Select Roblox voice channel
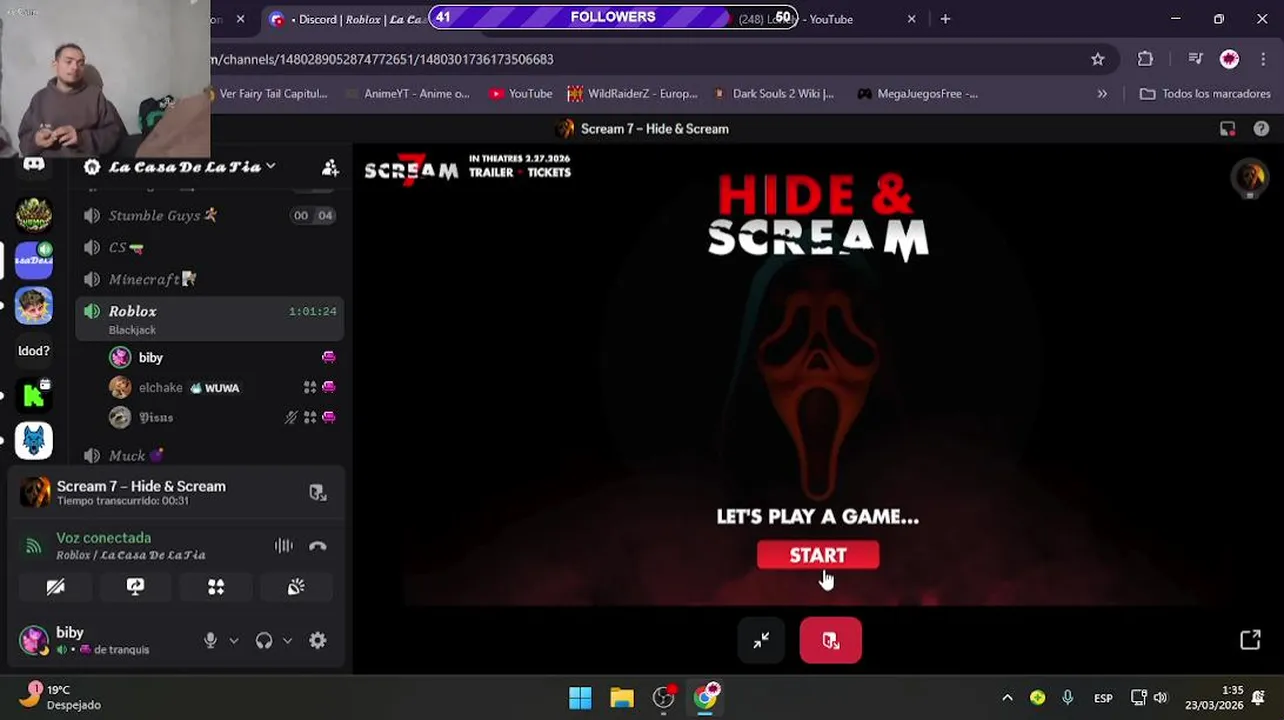This screenshot has width=1284, height=720. [211, 319]
